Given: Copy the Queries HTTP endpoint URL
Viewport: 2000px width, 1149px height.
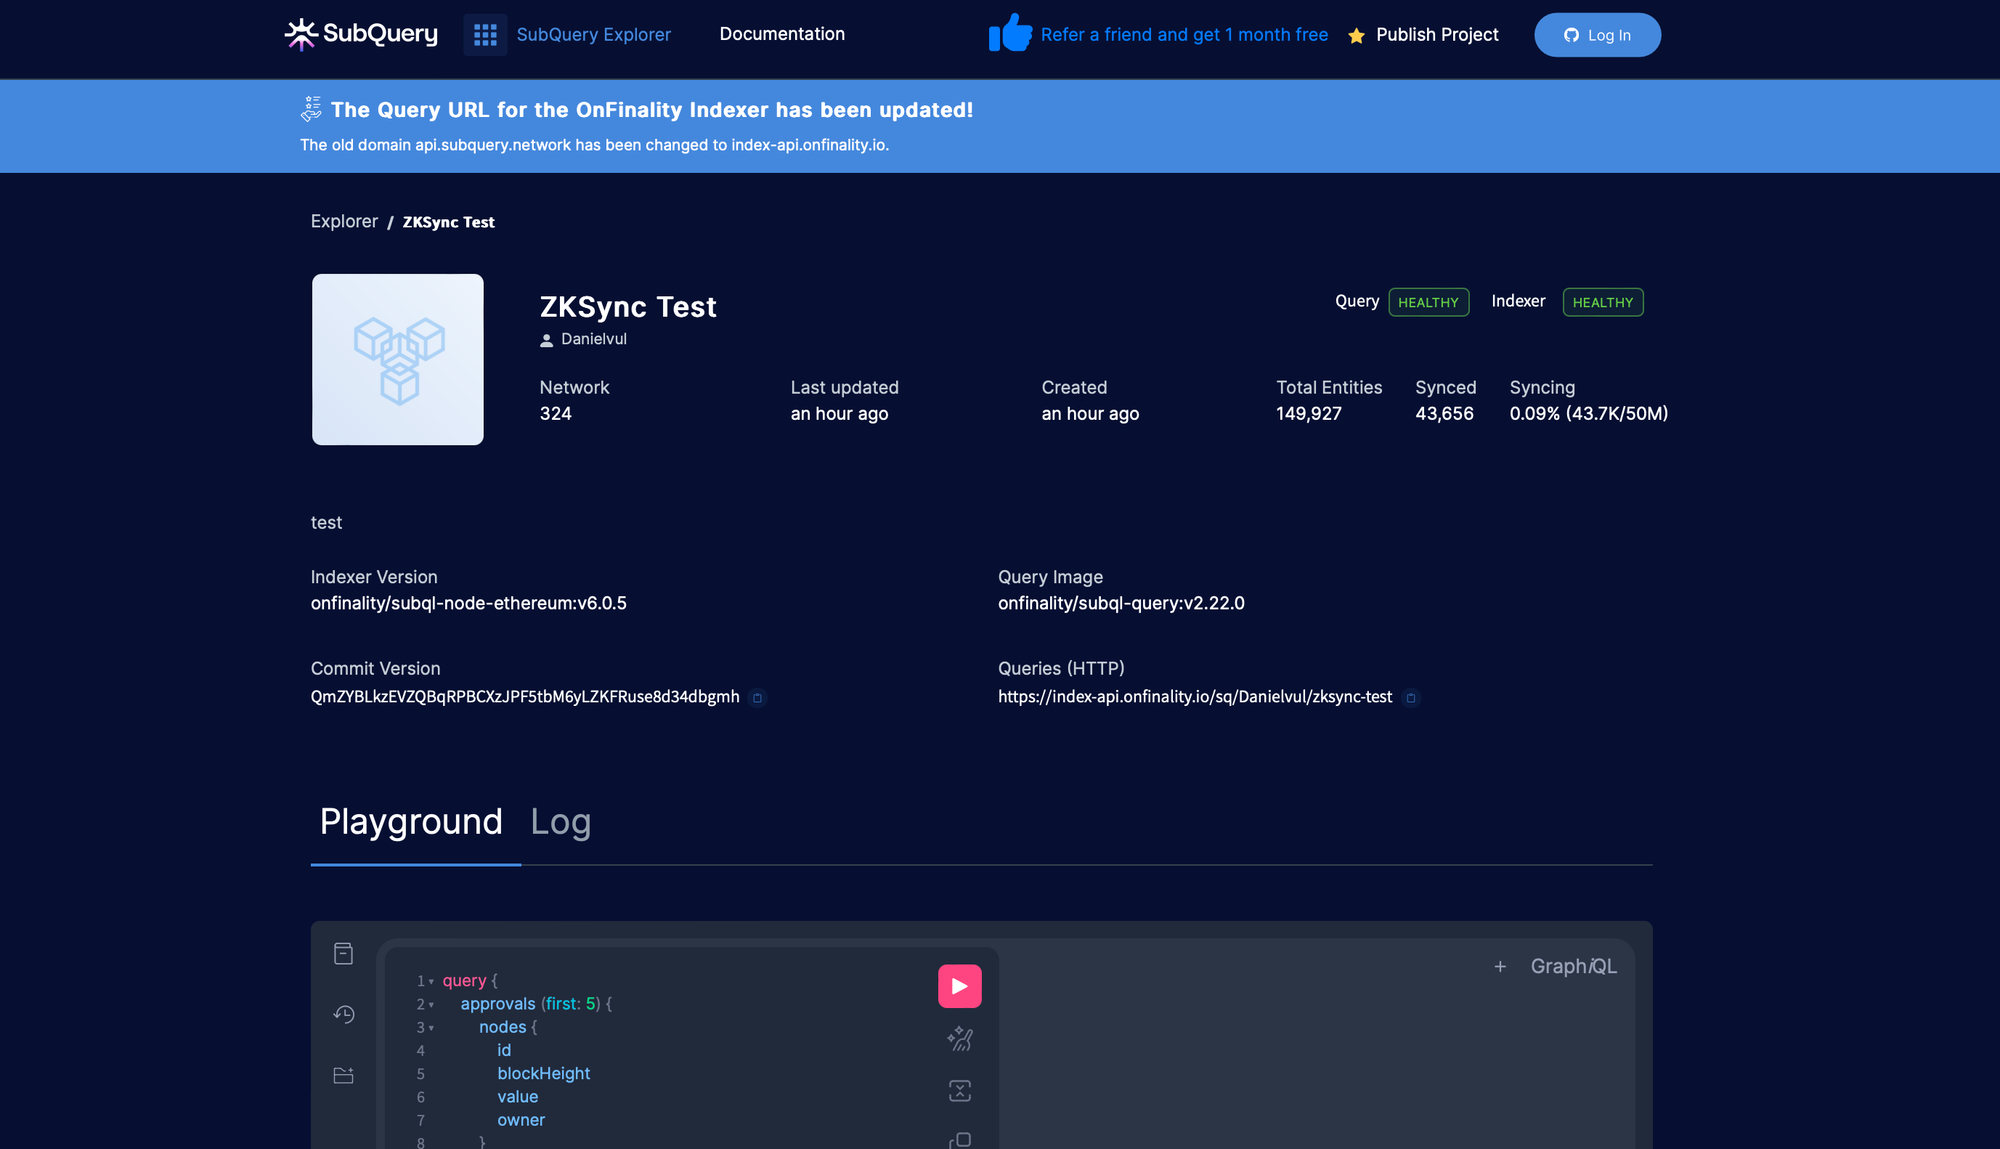Looking at the screenshot, I should pos(1410,698).
